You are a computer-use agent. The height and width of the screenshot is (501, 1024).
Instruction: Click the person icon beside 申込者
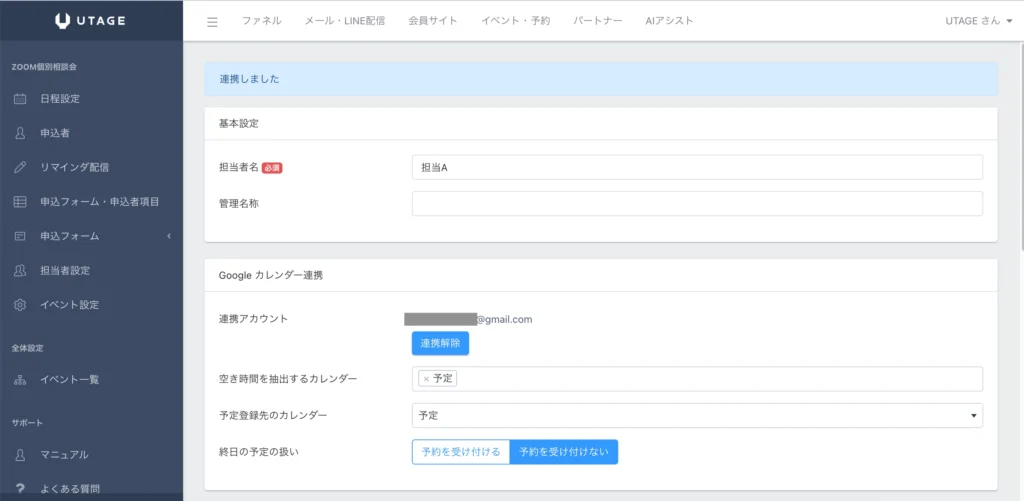point(20,133)
